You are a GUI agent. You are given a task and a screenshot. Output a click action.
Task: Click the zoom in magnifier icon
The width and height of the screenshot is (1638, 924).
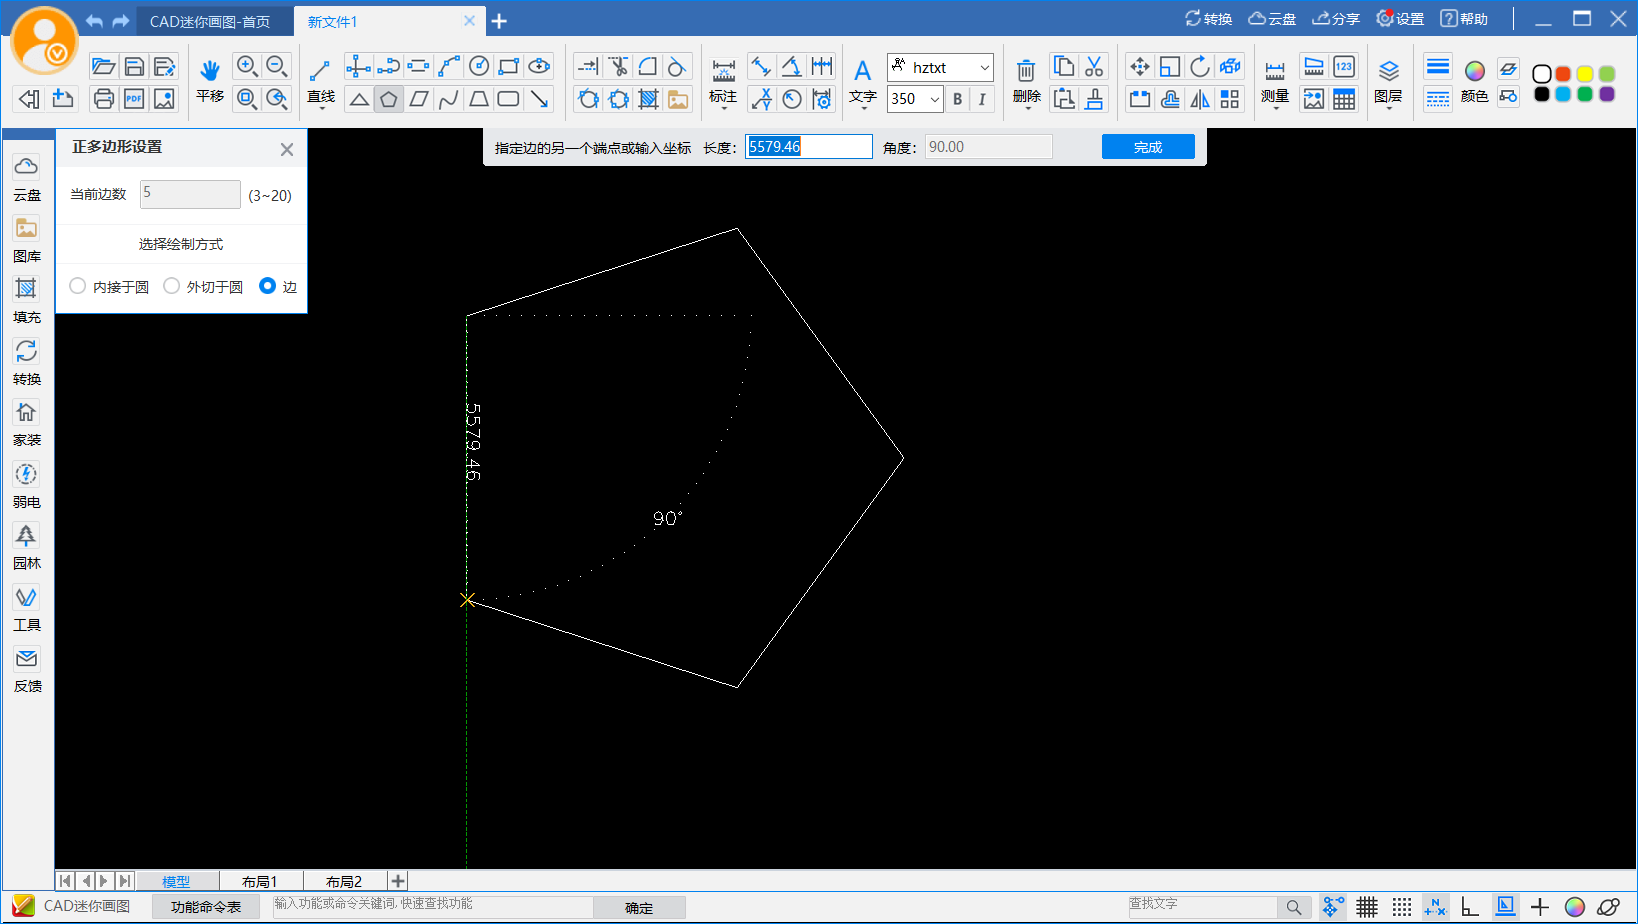[x=247, y=67]
